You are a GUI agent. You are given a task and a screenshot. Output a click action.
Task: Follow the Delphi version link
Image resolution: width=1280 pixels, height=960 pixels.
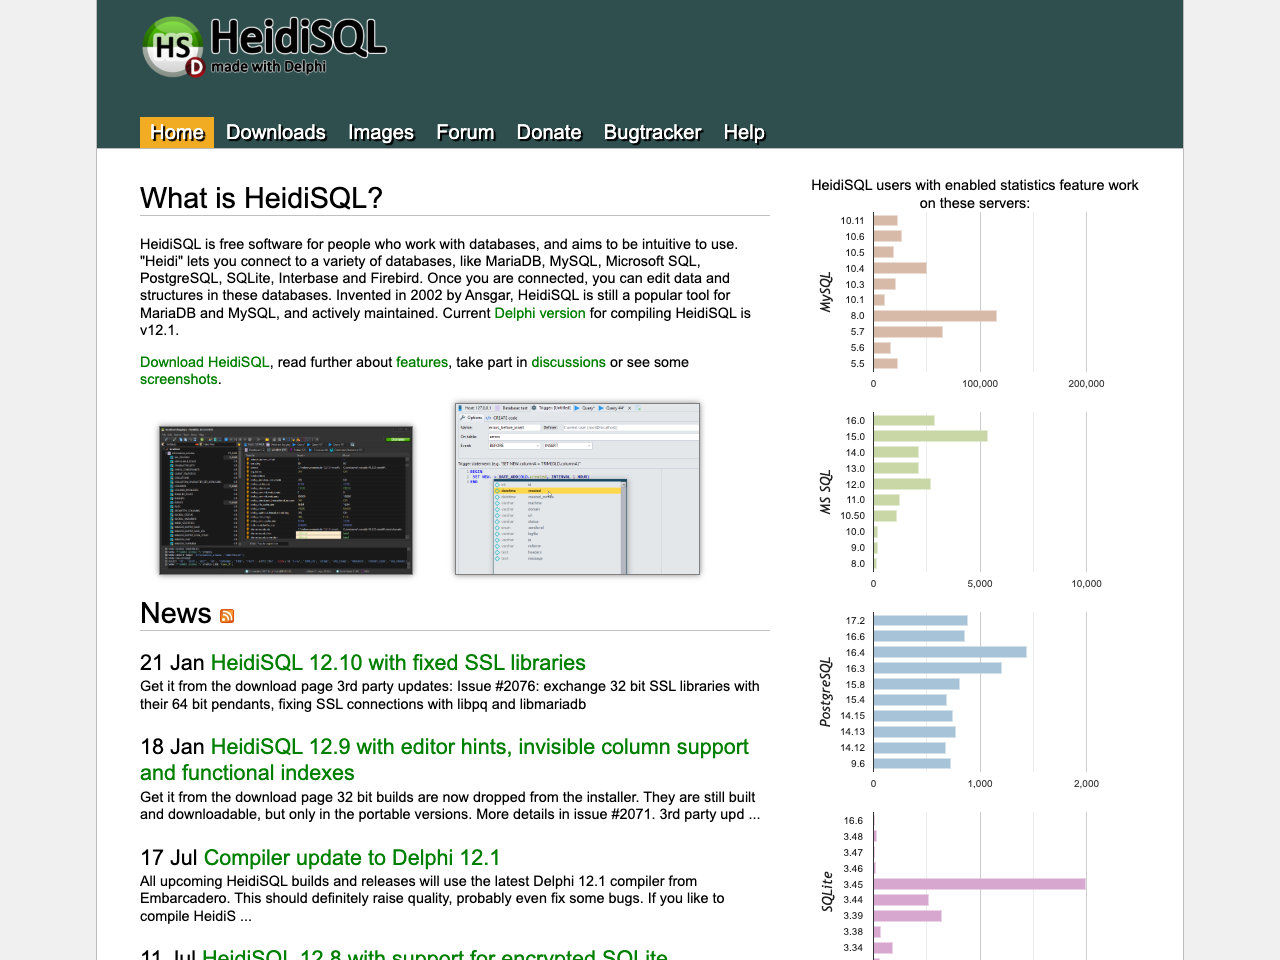540,313
